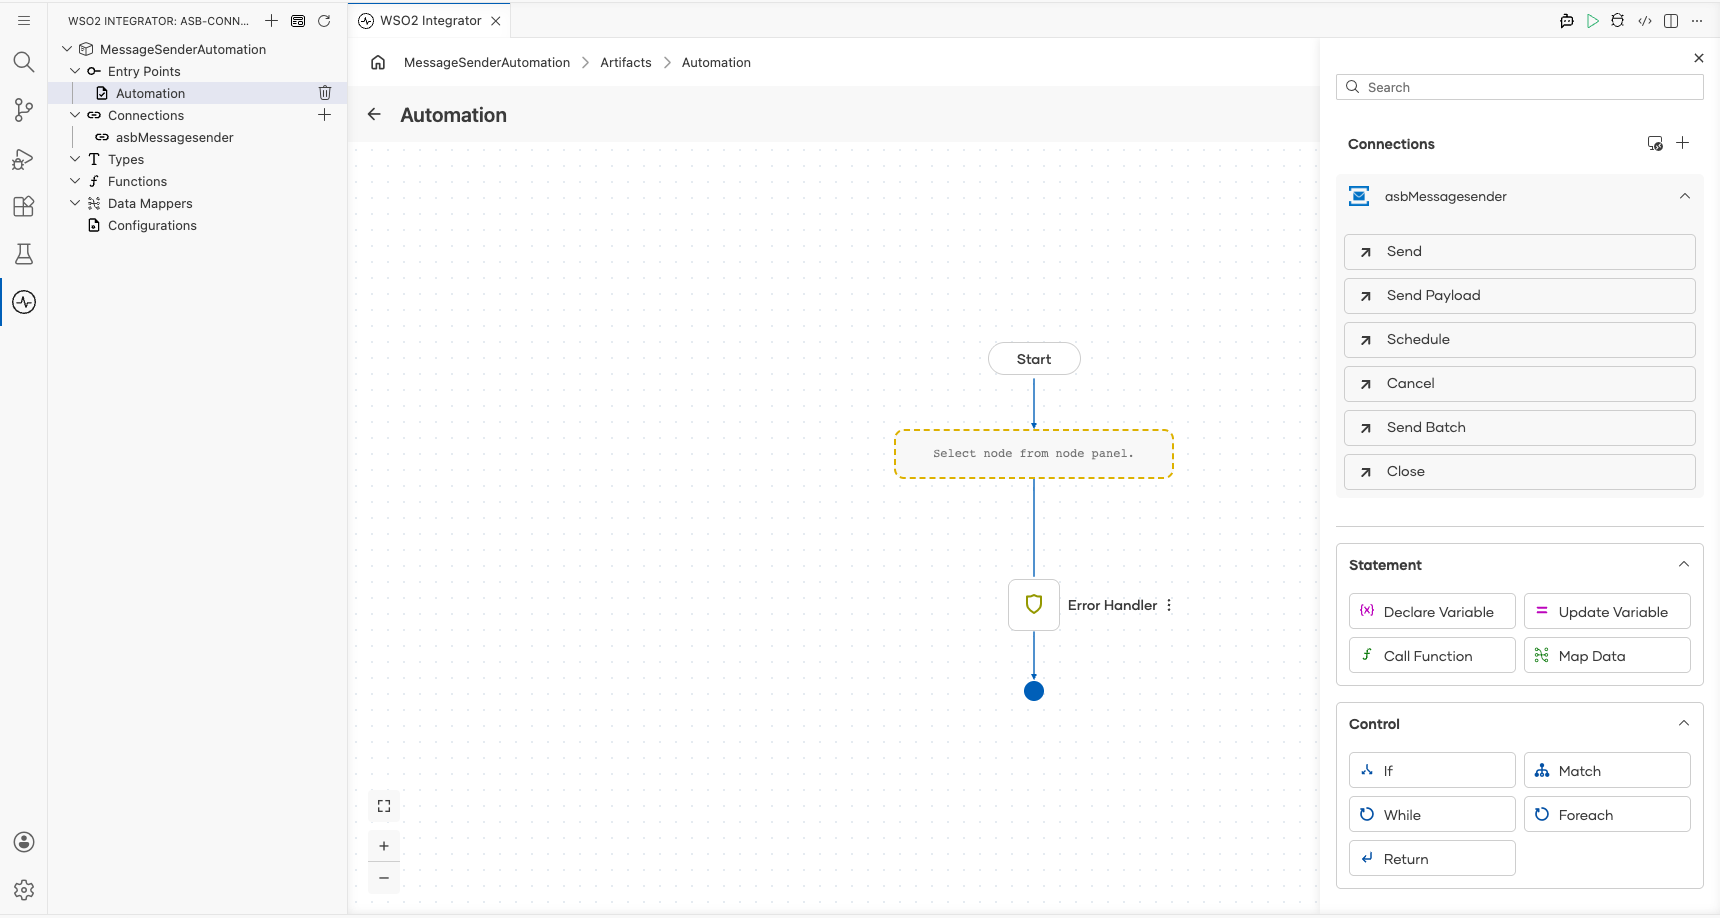Click the add plus icon in sidebar header
Image resolution: width=1720 pixels, height=918 pixels.
(x=271, y=20)
